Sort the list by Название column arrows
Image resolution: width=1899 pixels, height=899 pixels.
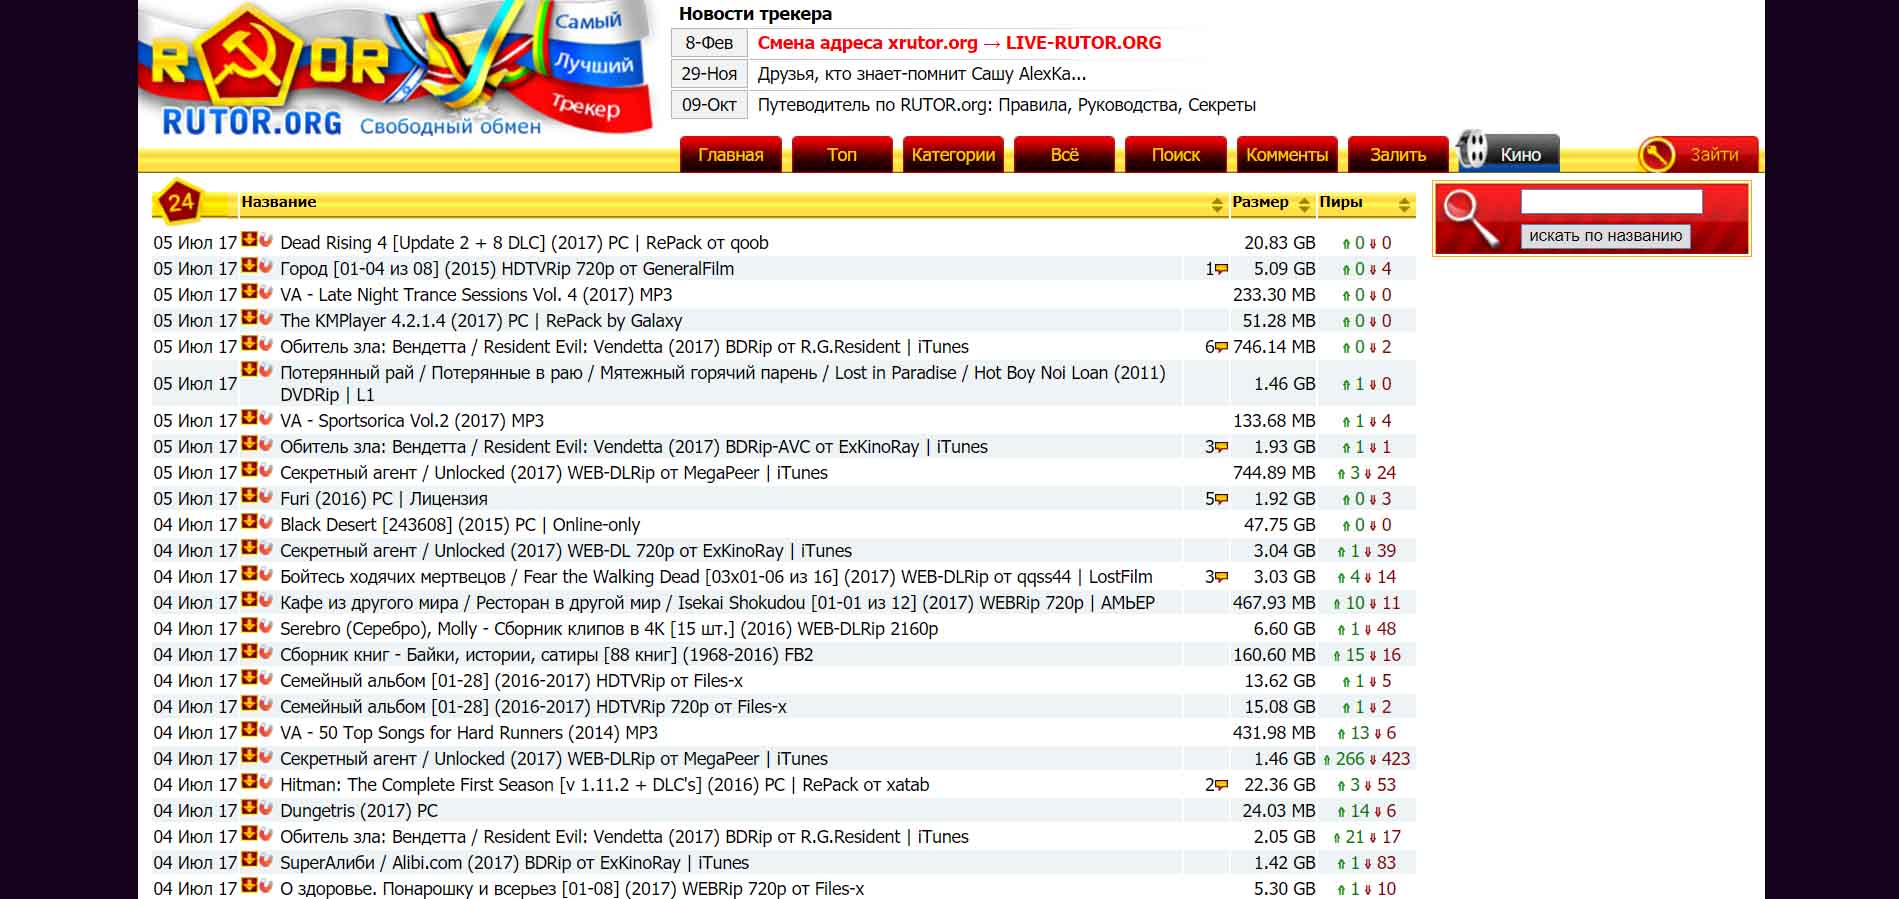coord(1217,204)
